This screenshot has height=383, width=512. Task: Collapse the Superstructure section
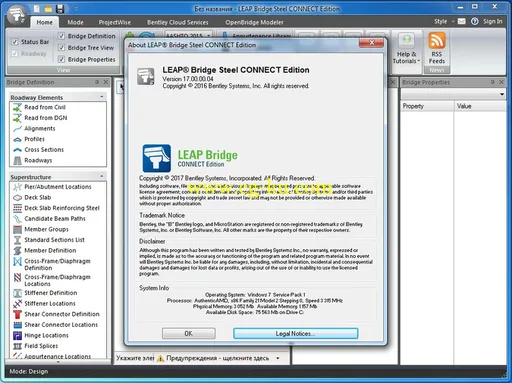(x=102, y=176)
